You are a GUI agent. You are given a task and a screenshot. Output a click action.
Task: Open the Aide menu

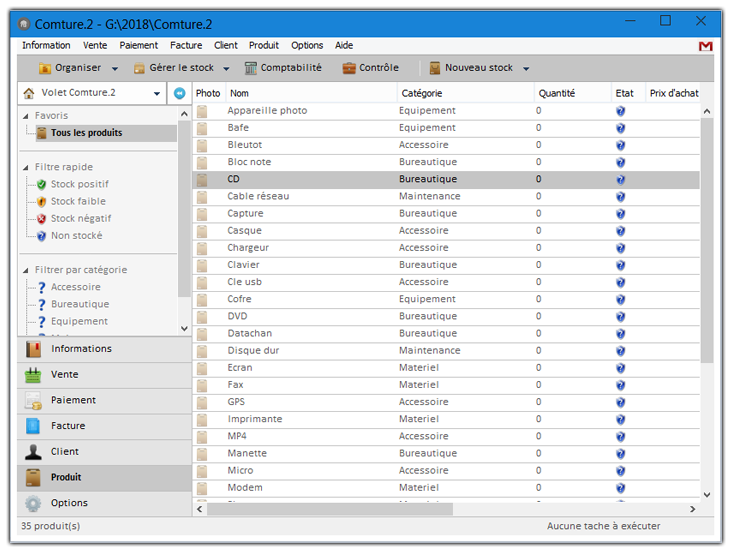[x=343, y=45]
